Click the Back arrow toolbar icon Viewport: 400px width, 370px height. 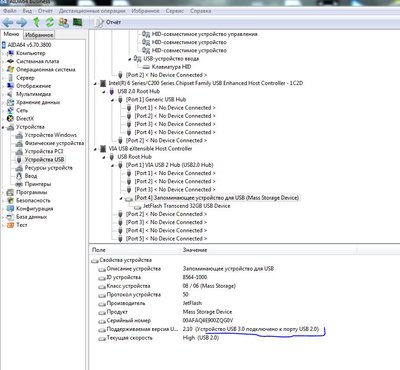(8, 23)
